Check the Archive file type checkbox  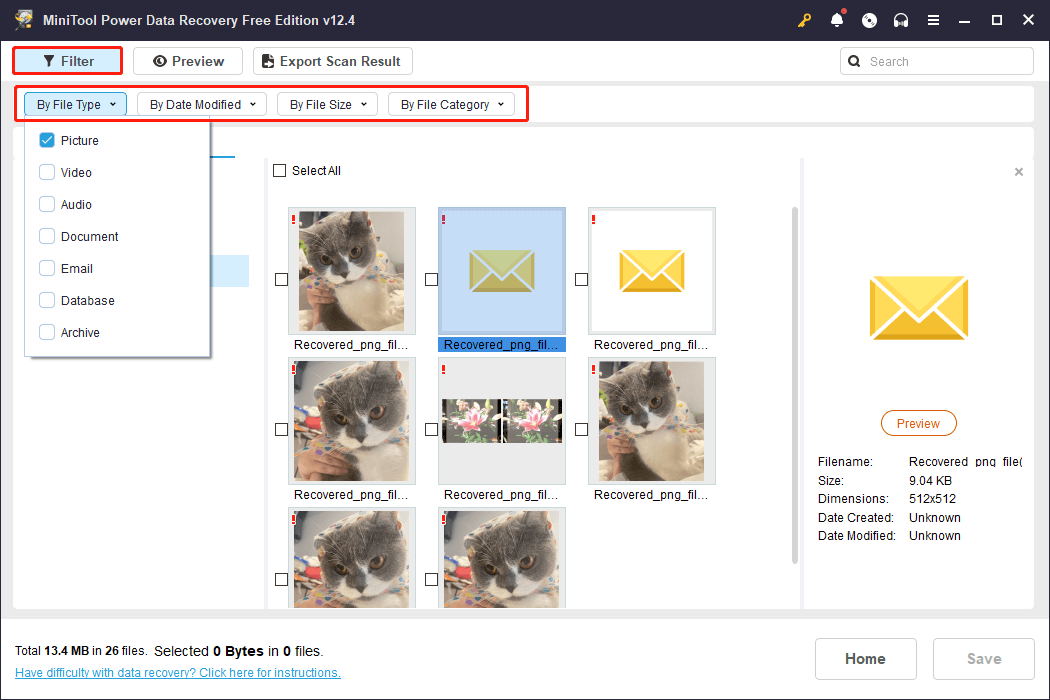tap(47, 332)
